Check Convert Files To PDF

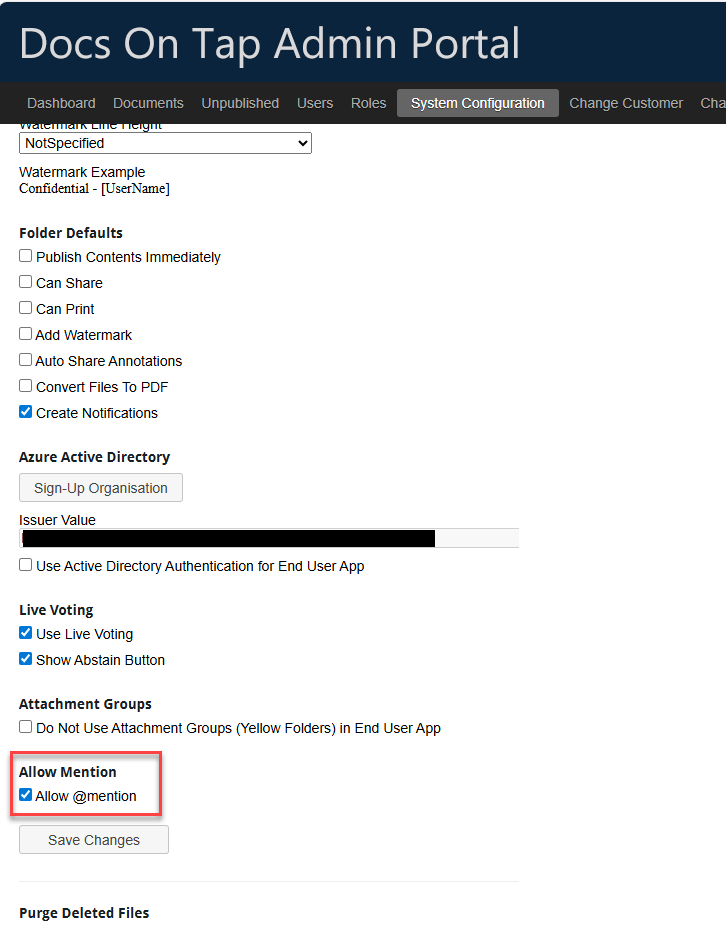coord(25,385)
